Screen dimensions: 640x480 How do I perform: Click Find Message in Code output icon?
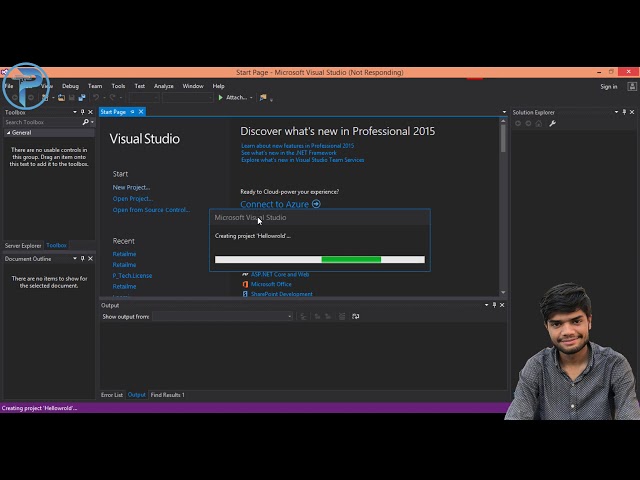tap(303, 316)
